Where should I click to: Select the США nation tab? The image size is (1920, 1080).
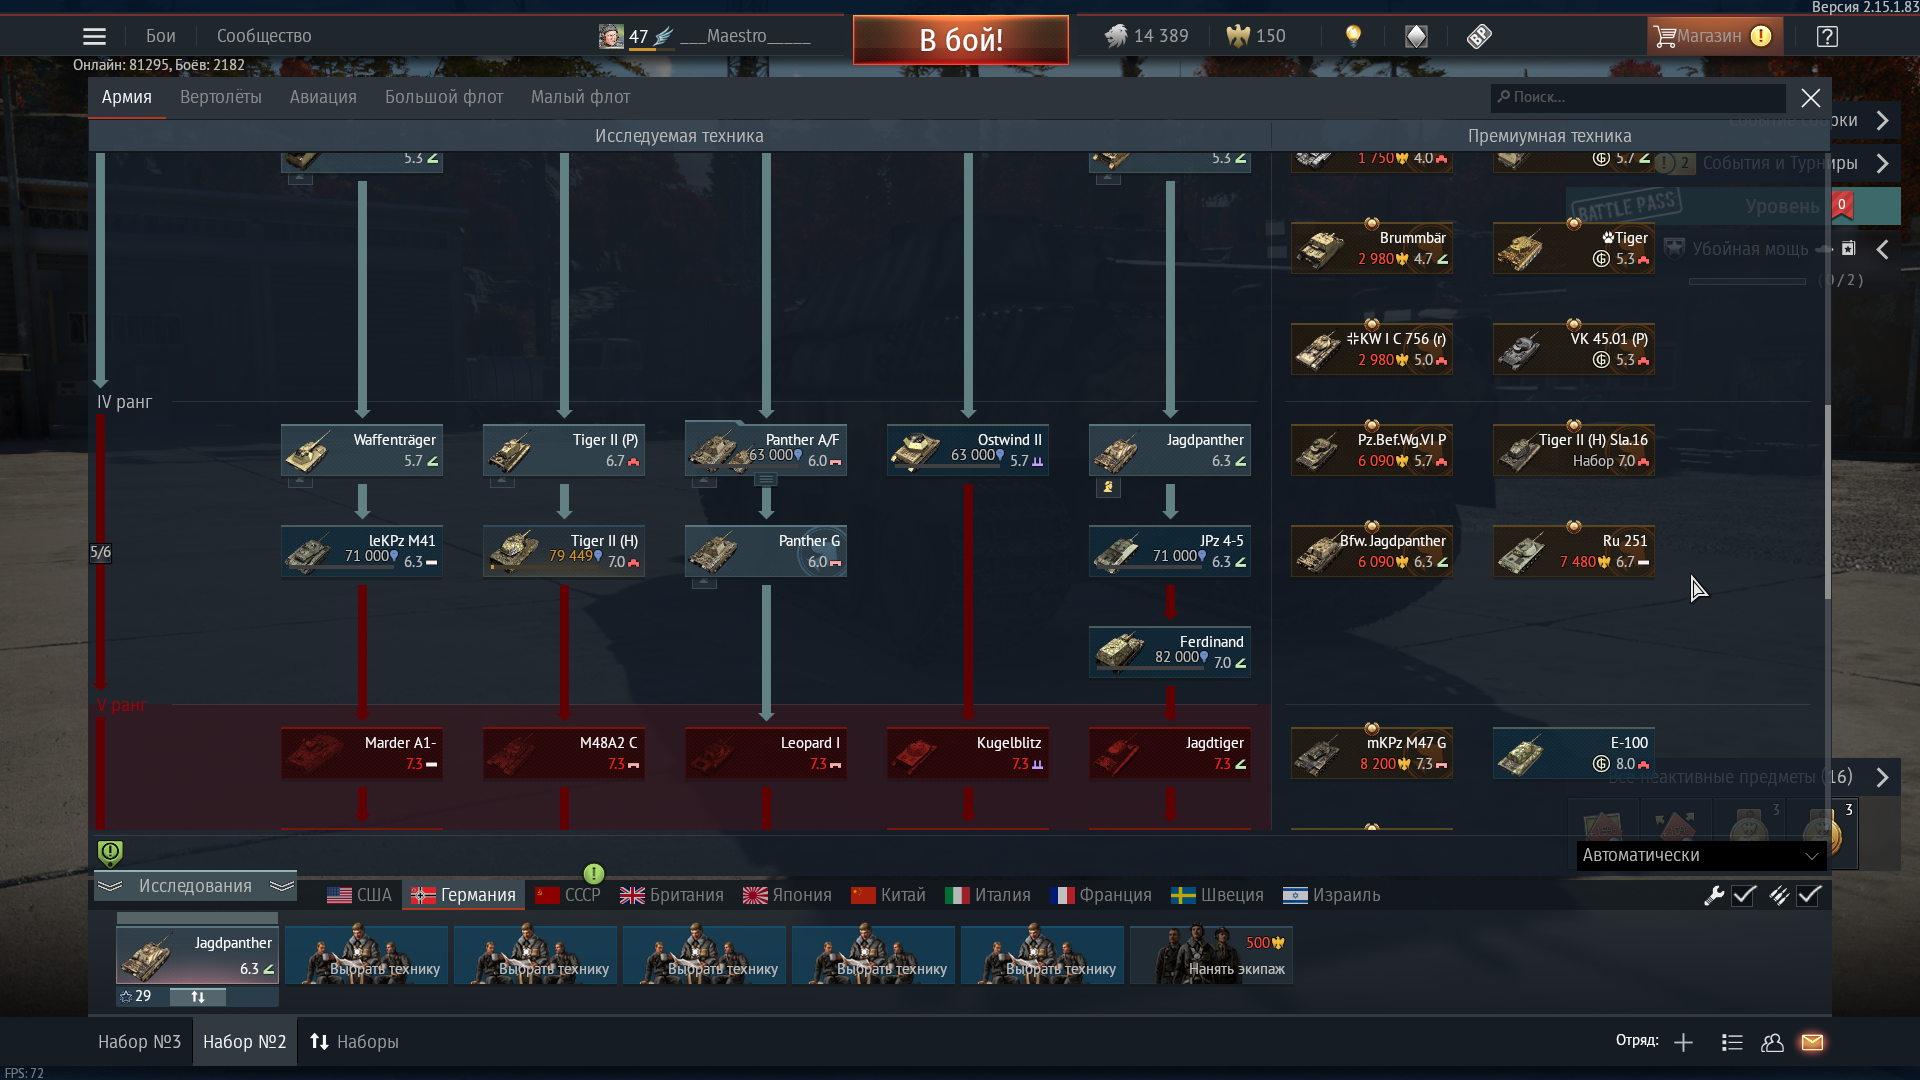coord(360,895)
